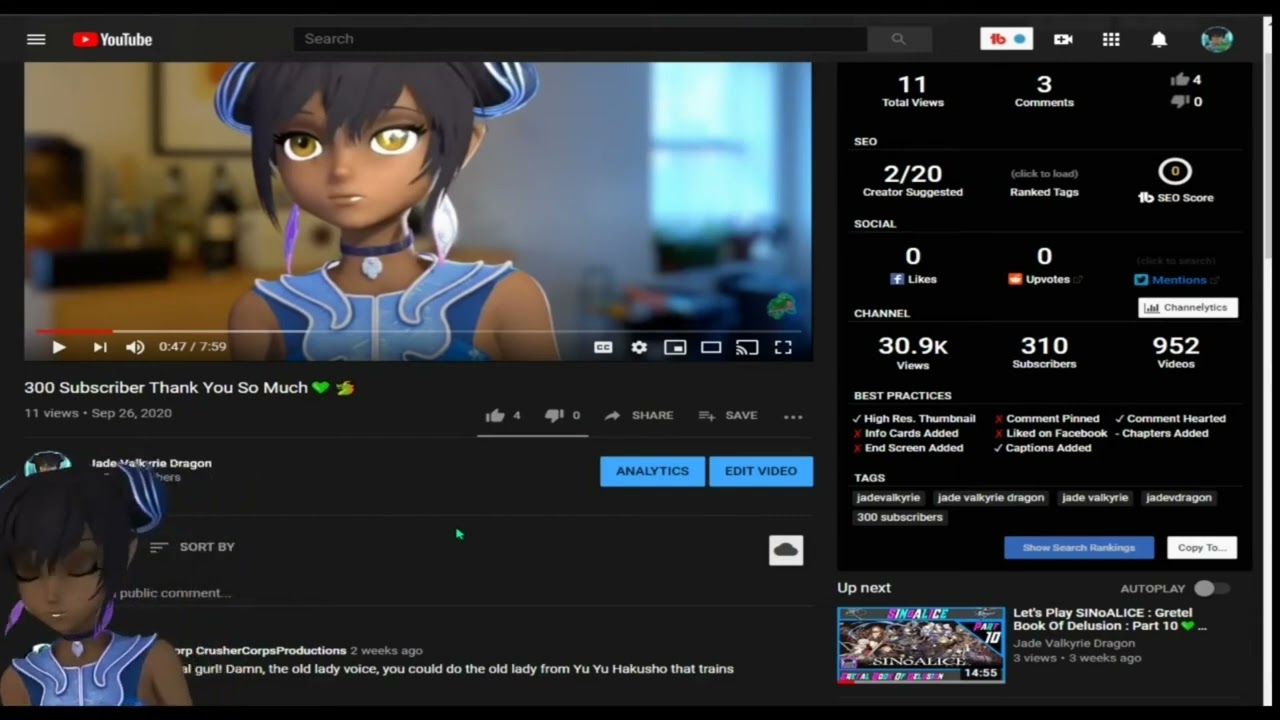
Task: Open the SORT BY comments dropdown
Action: 192,547
